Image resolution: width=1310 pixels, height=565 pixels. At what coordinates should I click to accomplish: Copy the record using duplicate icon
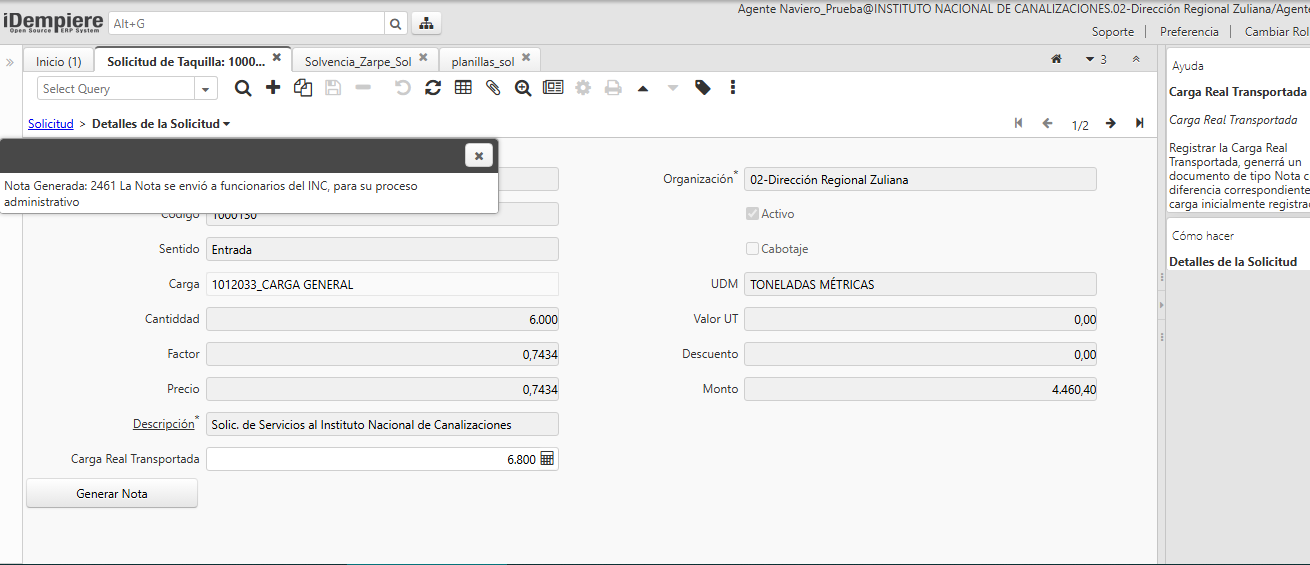303,88
